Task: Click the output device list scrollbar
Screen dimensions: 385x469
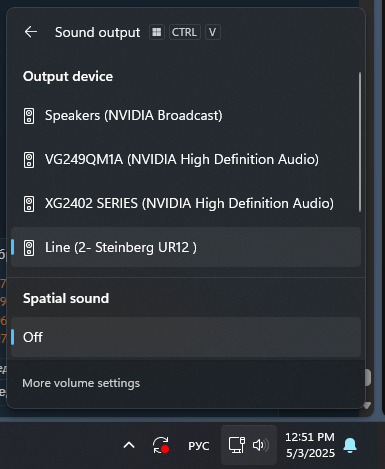Action: (360, 142)
